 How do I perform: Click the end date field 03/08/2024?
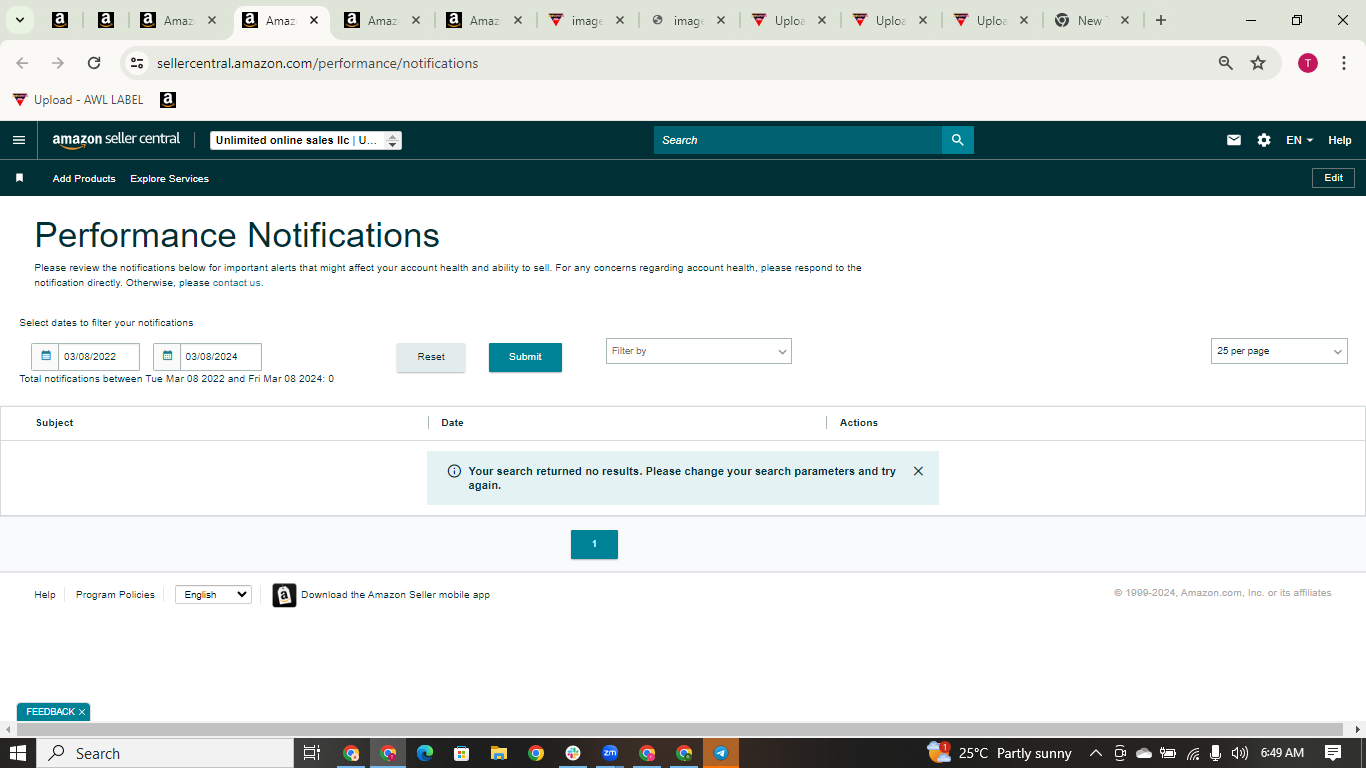(220, 357)
